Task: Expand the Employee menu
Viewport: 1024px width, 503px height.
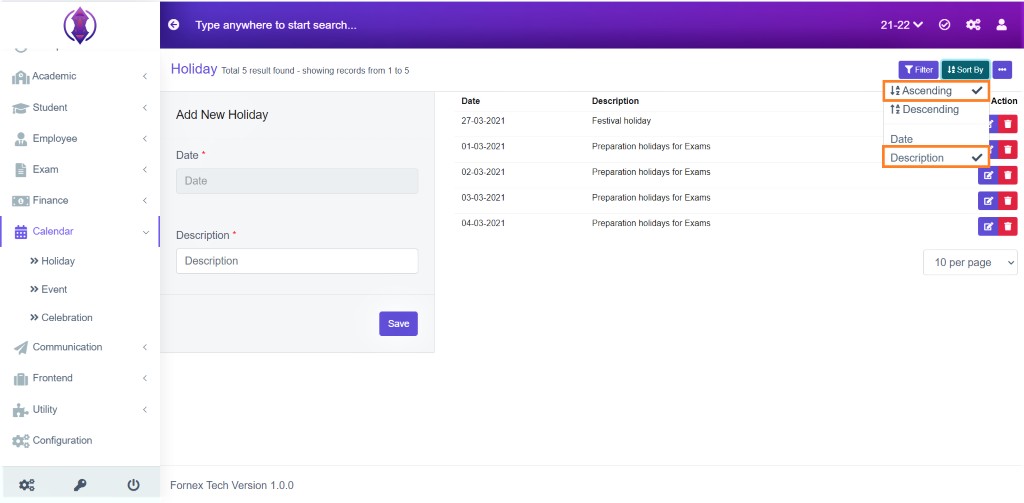Action: coord(80,138)
